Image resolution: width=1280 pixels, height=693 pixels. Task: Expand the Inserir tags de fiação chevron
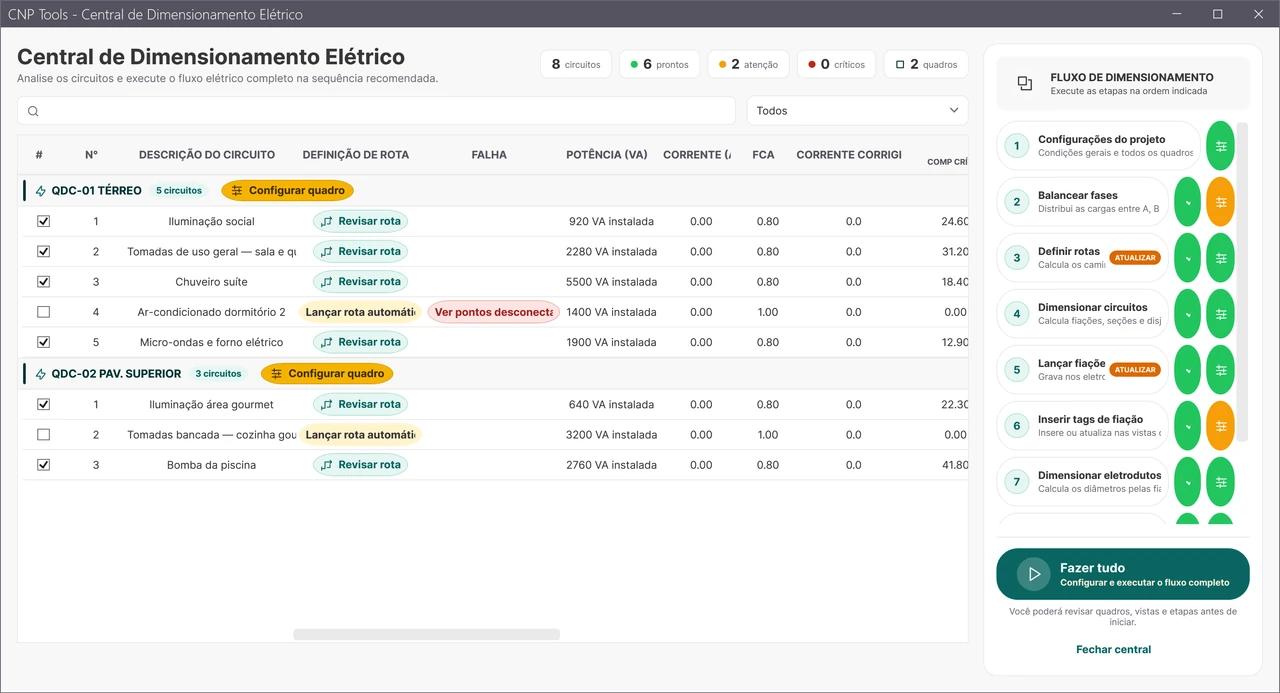point(1187,426)
